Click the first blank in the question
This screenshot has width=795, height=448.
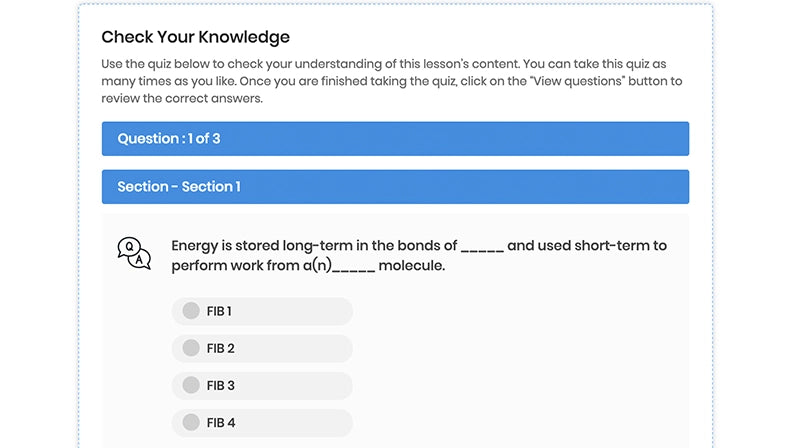[482, 246]
